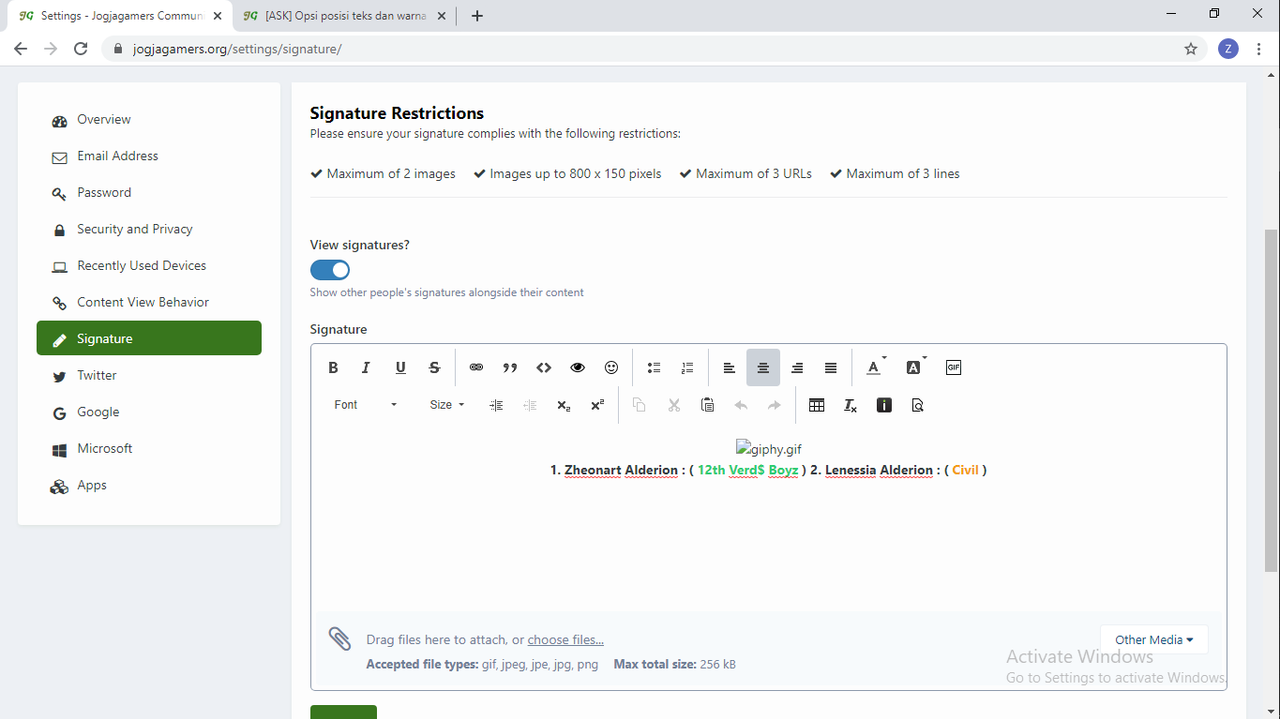Screen dimensions: 1280x719
Task: Open a new browser tab
Action: tap(477, 16)
